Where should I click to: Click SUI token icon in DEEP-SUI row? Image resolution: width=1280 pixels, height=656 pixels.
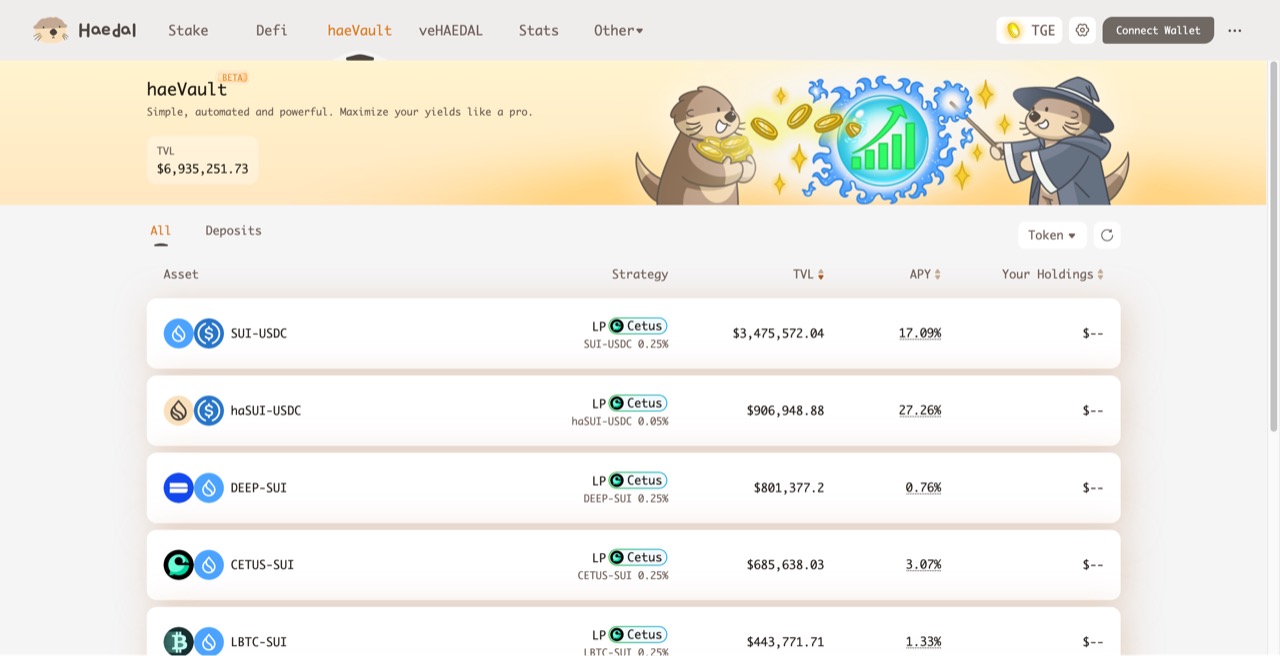pos(208,487)
